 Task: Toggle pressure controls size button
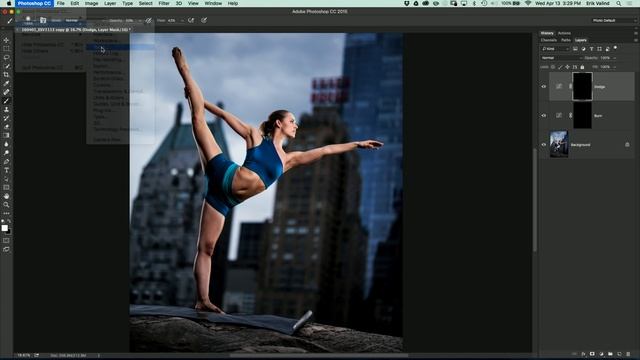pos(204,20)
